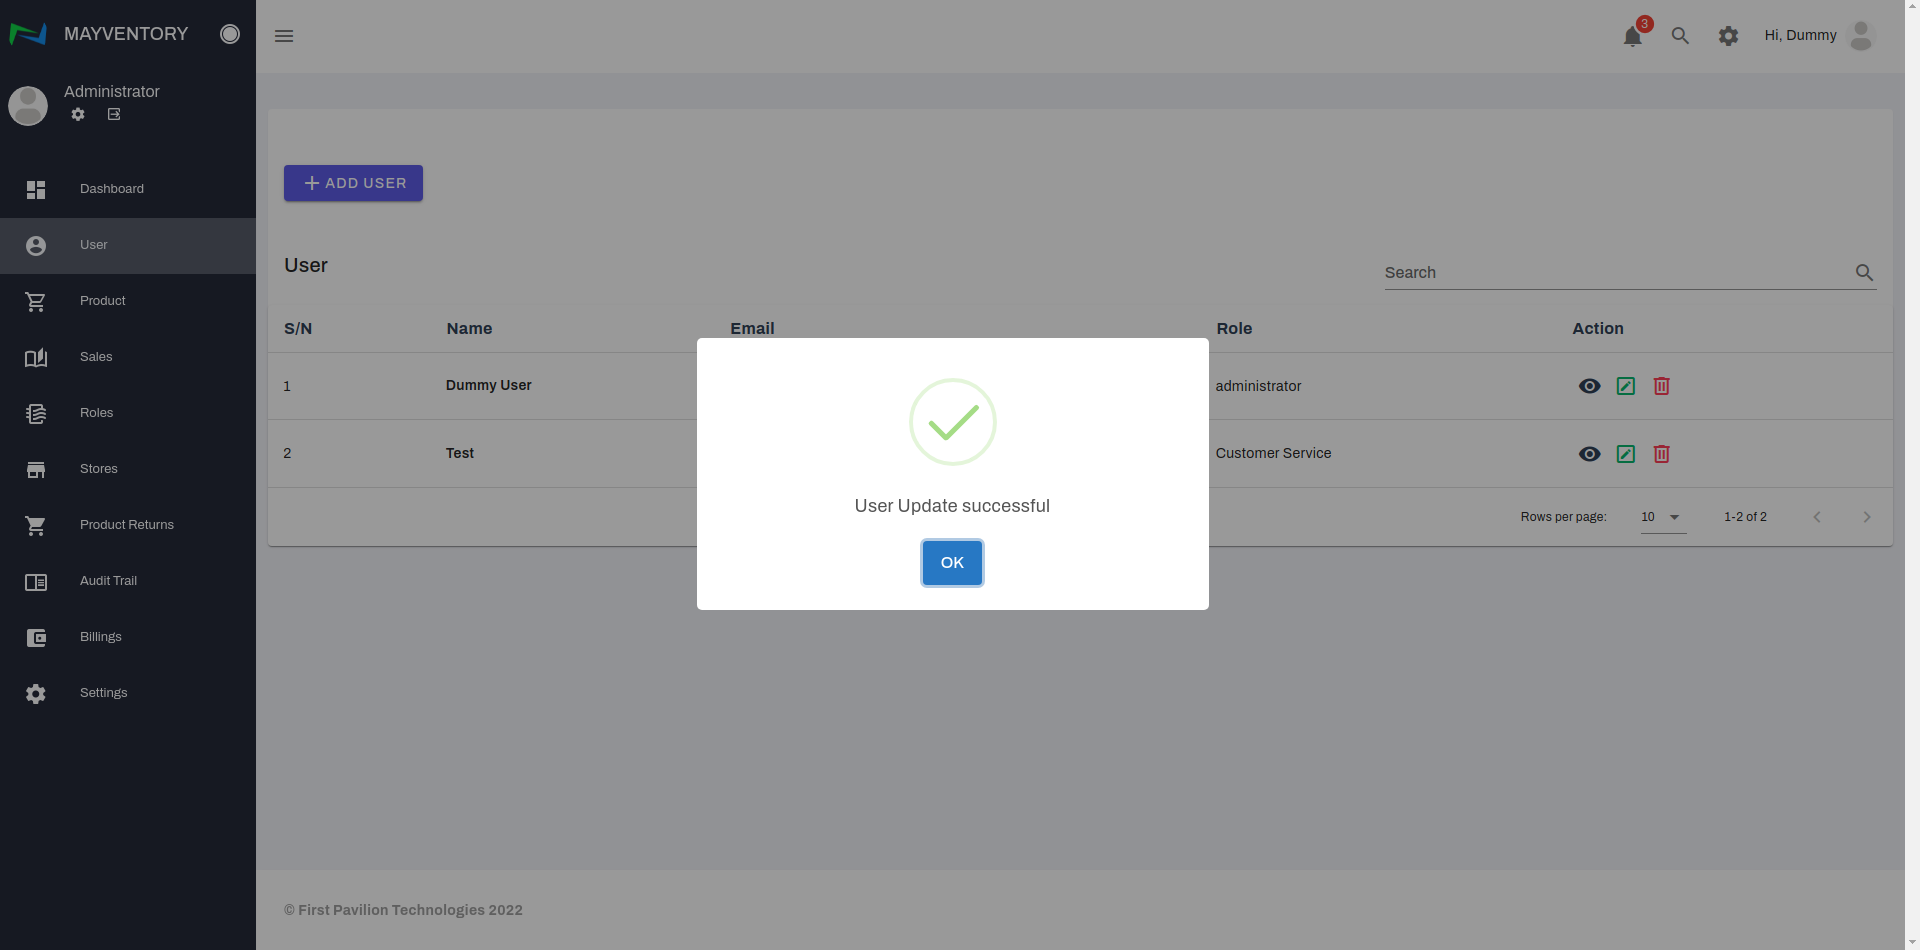This screenshot has height=950, width=1920.
Task: Delete the Dummy User row
Action: (1661, 386)
